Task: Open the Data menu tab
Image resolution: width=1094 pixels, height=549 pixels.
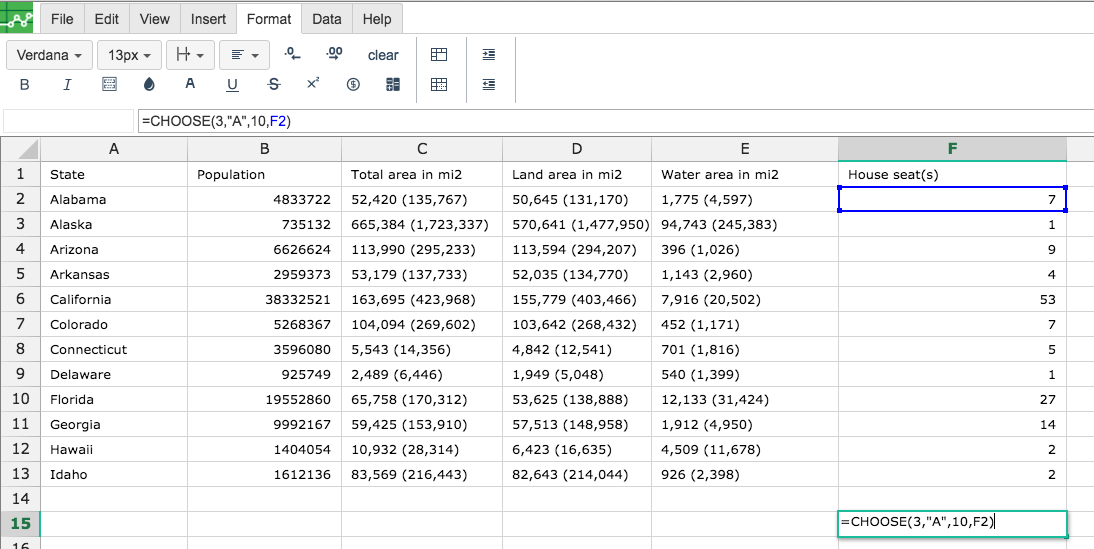Action: point(327,20)
